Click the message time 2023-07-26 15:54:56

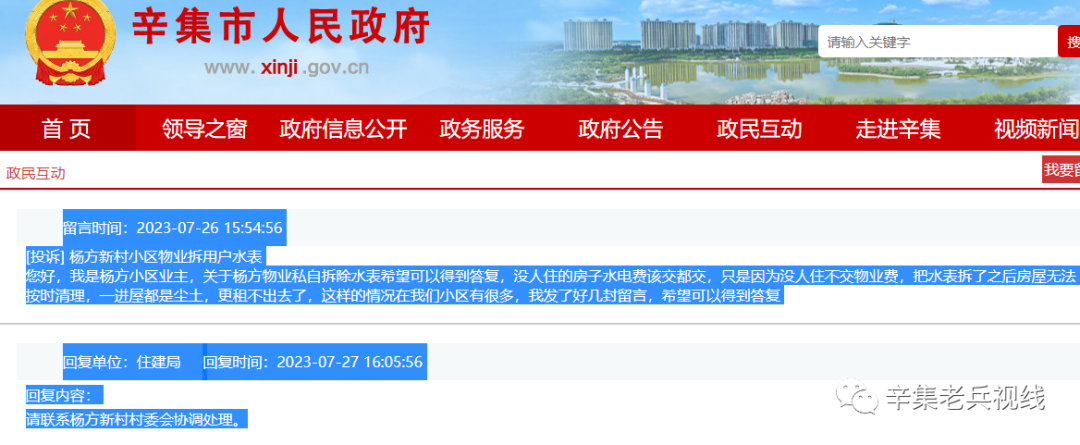point(209,227)
